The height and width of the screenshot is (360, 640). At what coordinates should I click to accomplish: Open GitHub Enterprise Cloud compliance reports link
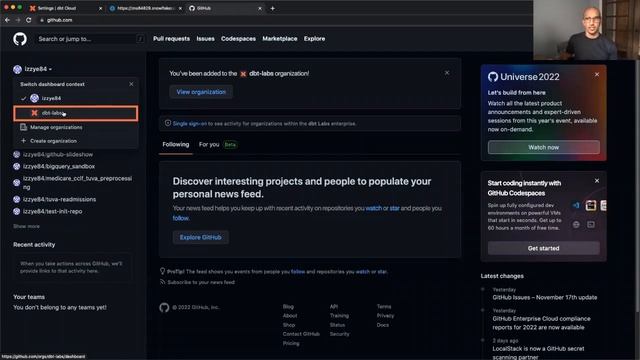pos(541,323)
